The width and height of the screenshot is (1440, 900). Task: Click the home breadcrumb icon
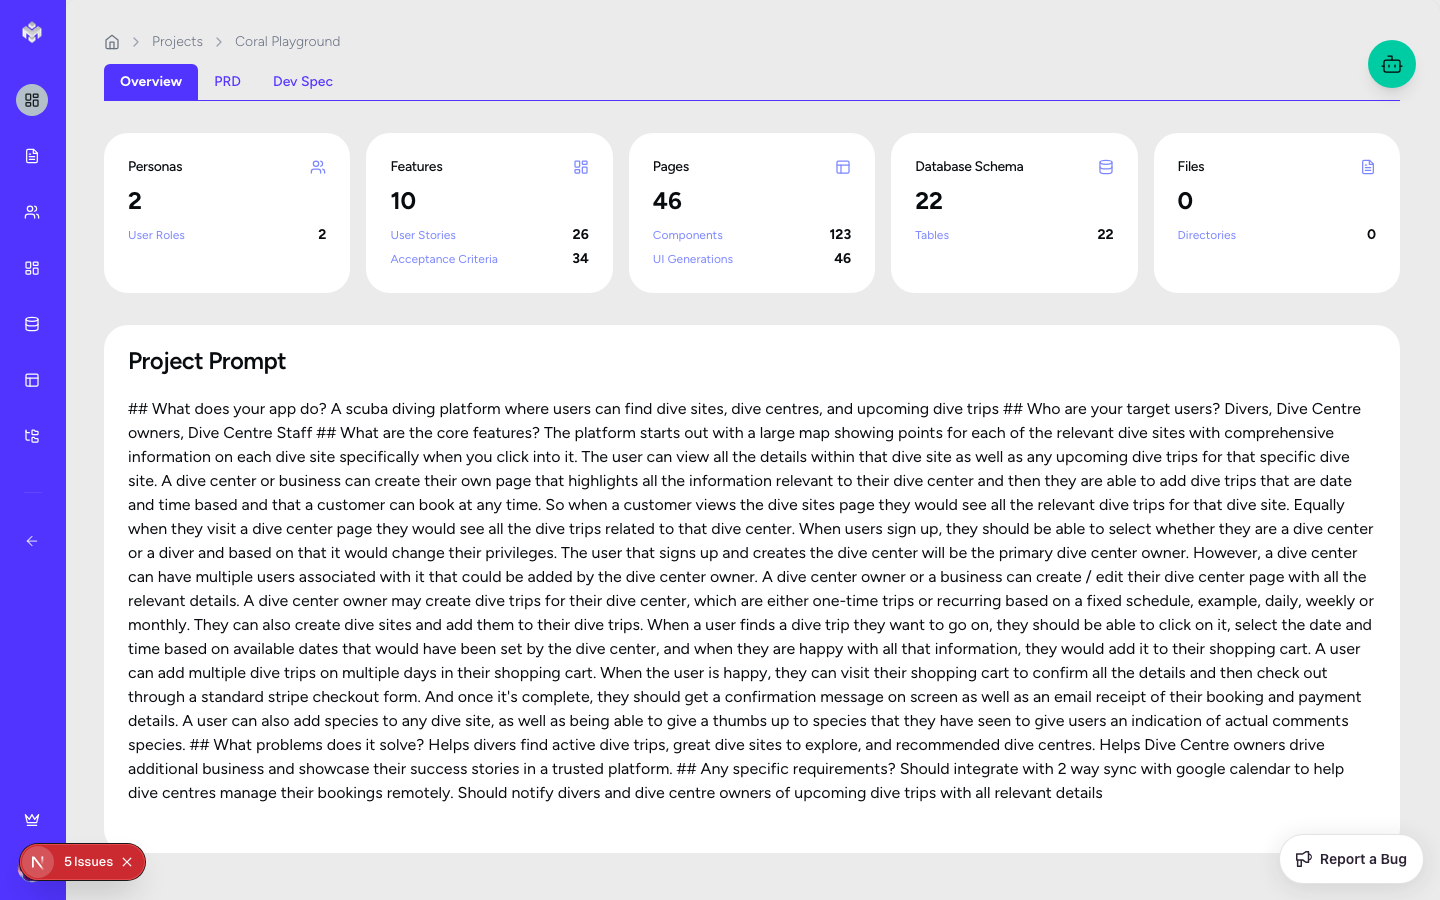112,42
